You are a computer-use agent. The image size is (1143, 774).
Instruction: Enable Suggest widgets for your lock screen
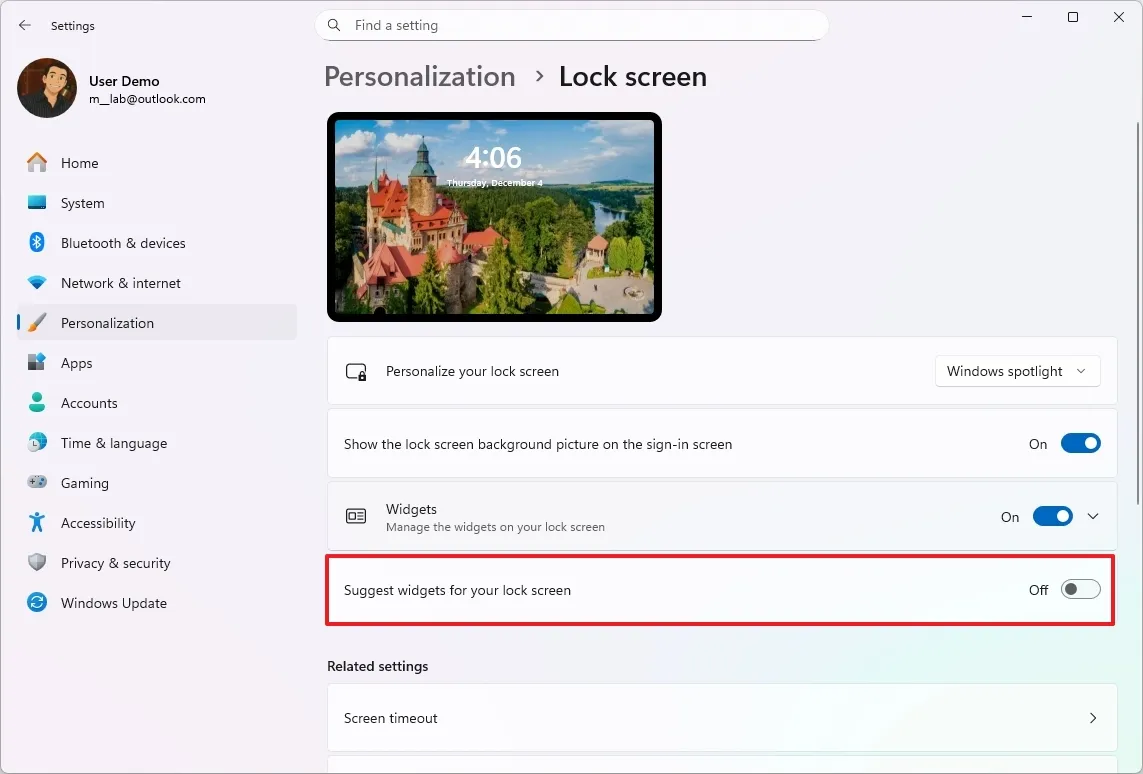[x=1081, y=589]
